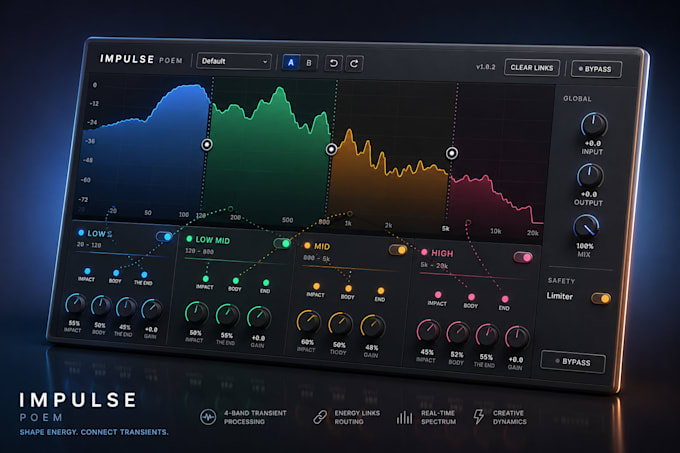Click the redo arrow icon
The width and height of the screenshot is (680, 453).
[x=354, y=64]
